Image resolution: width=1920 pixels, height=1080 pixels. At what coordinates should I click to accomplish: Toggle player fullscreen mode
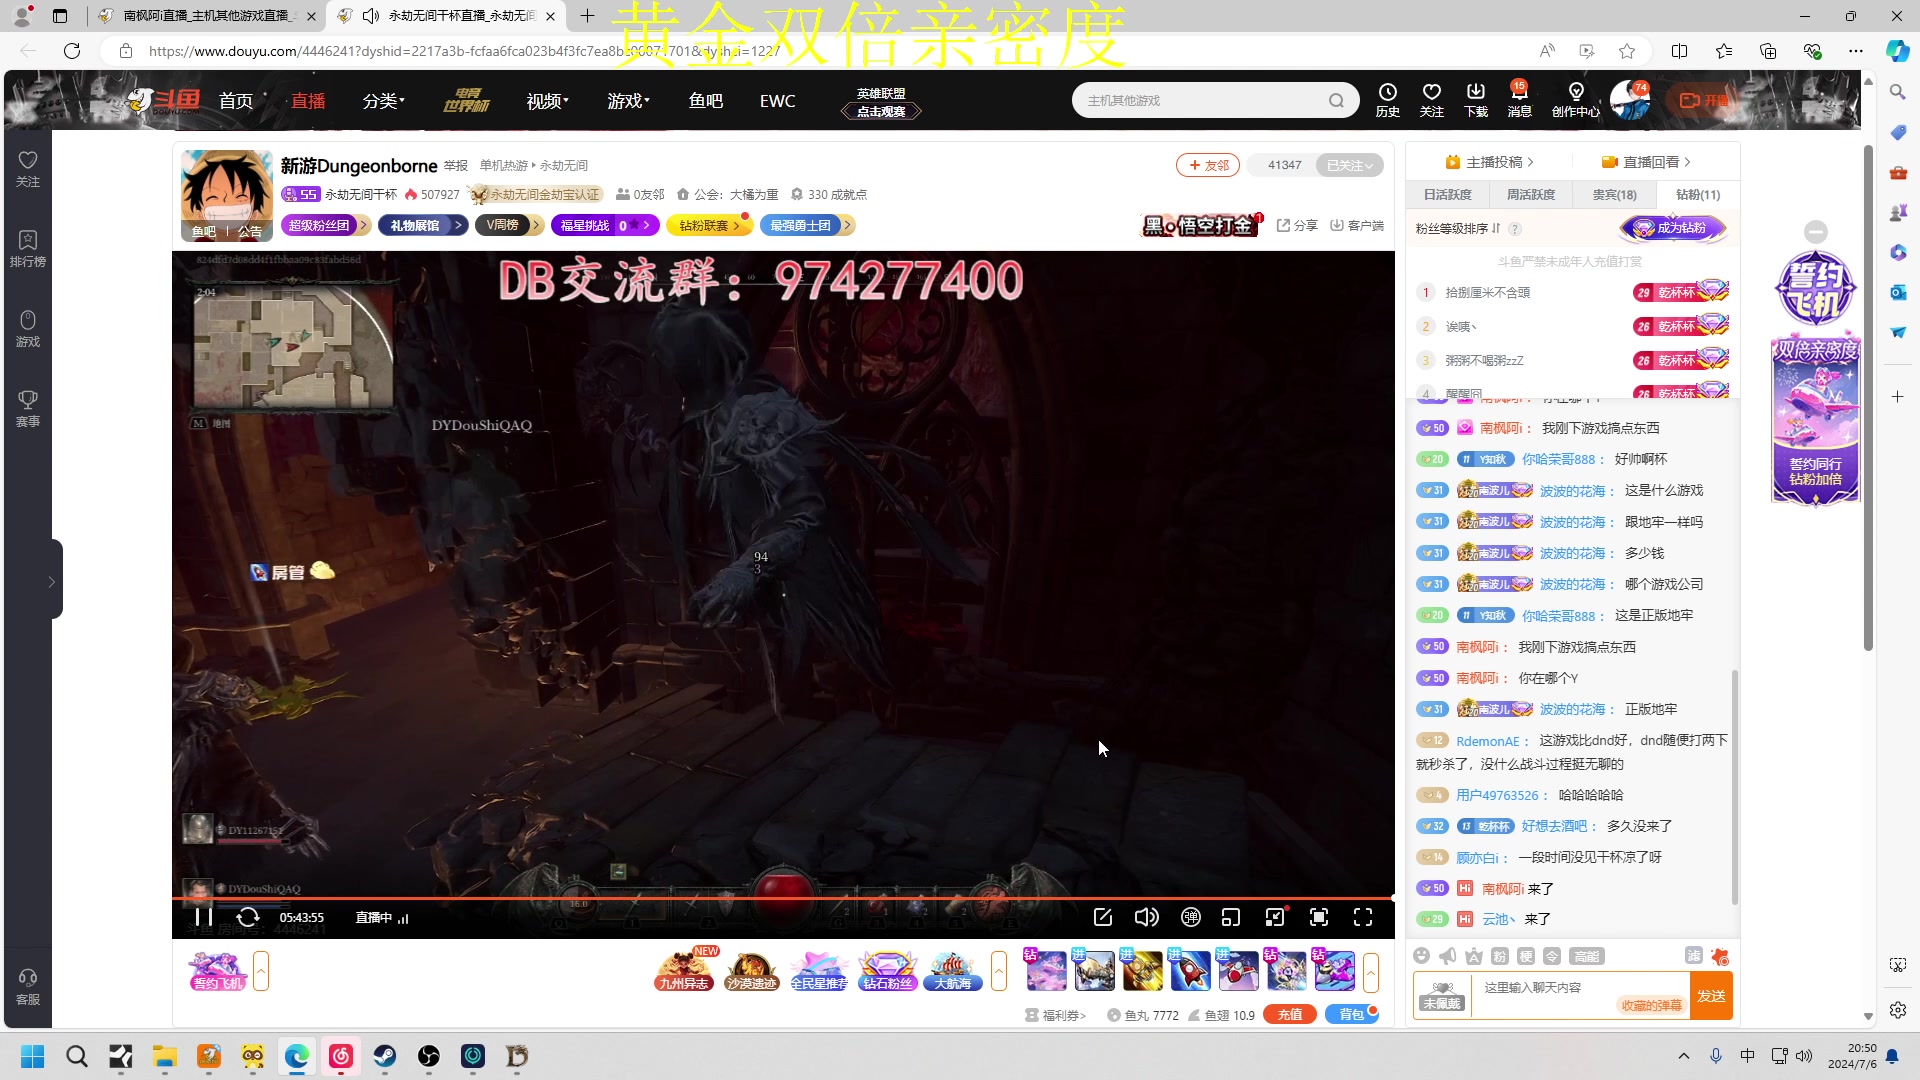click(1363, 917)
